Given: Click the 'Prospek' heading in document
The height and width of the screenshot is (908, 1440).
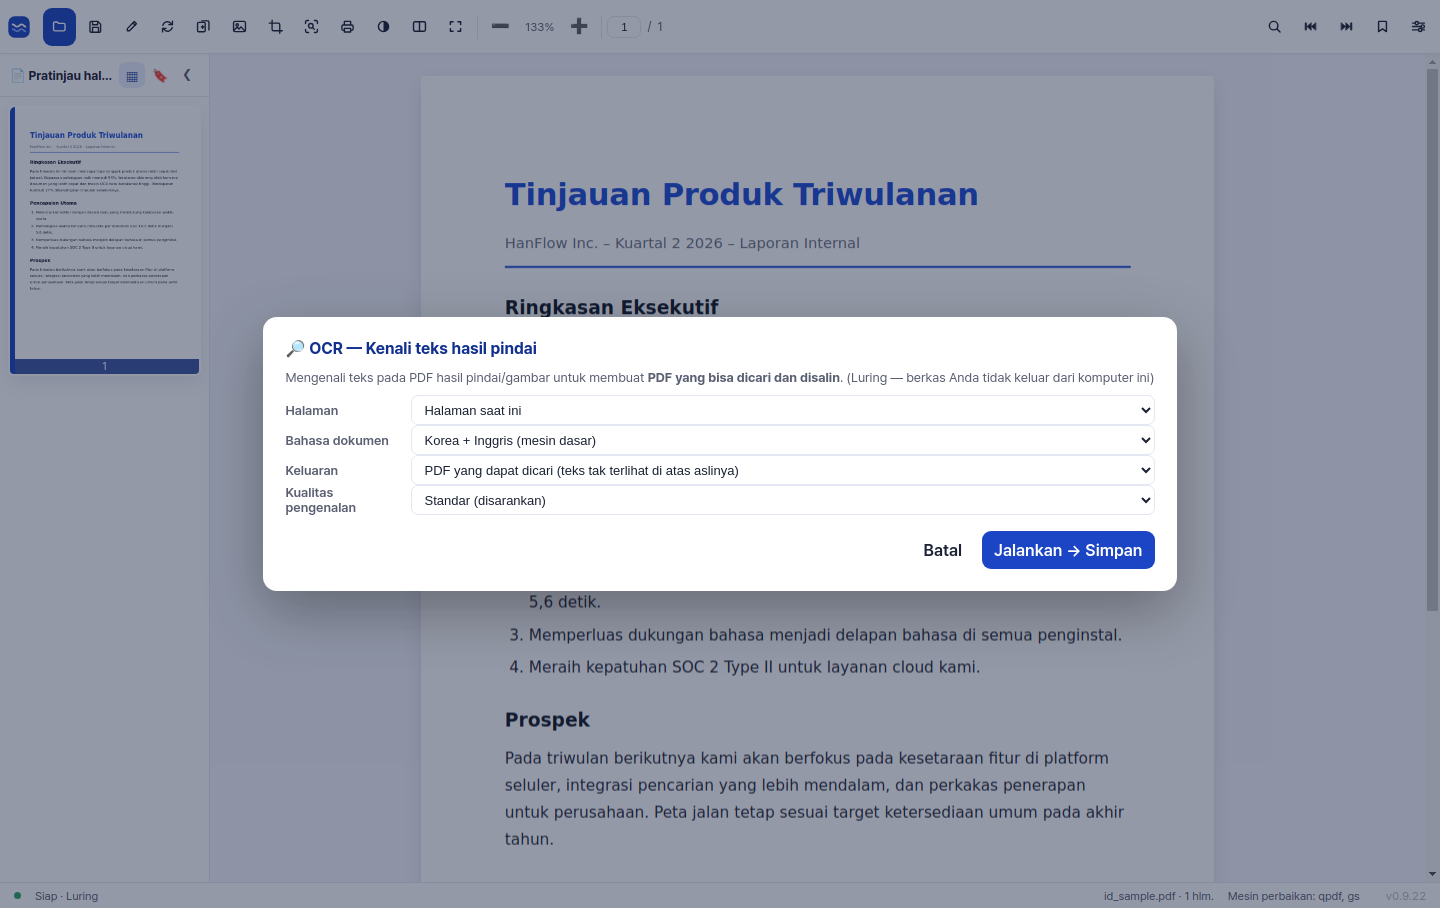Looking at the screenshot, I should pos(547,720).
